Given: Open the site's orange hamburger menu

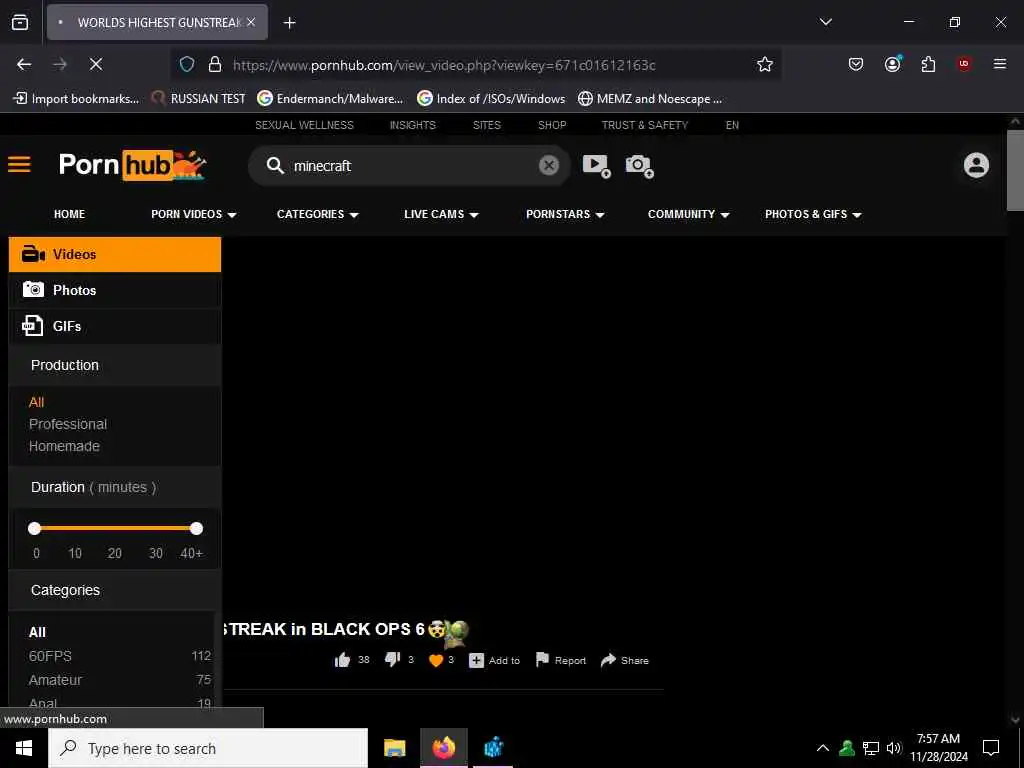Looking at the screenshot, I should point(20,164).
